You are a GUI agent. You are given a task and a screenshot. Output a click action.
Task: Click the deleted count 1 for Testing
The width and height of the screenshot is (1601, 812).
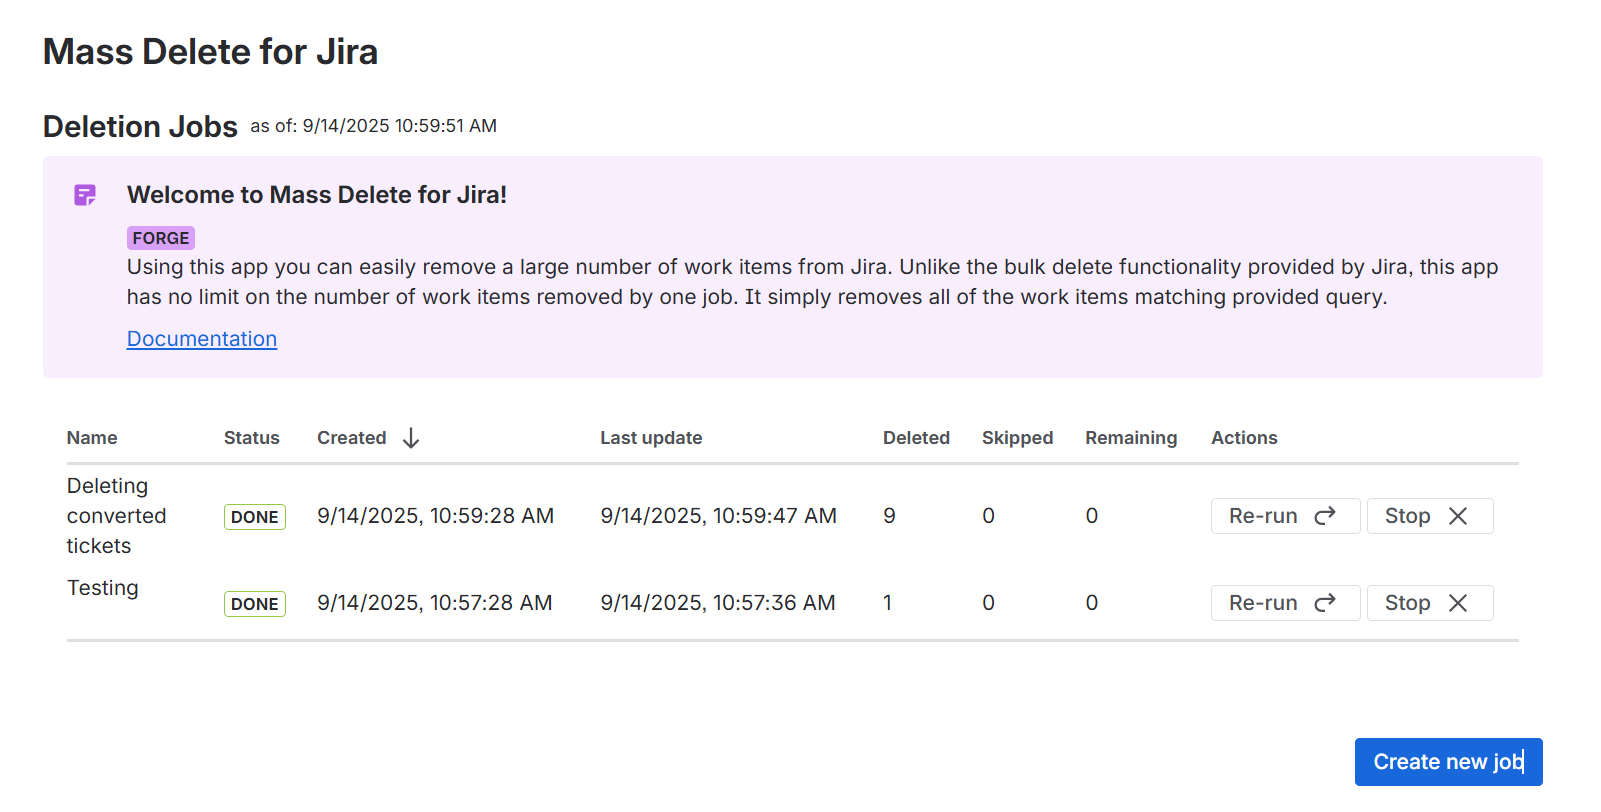[x=887, y=603]
